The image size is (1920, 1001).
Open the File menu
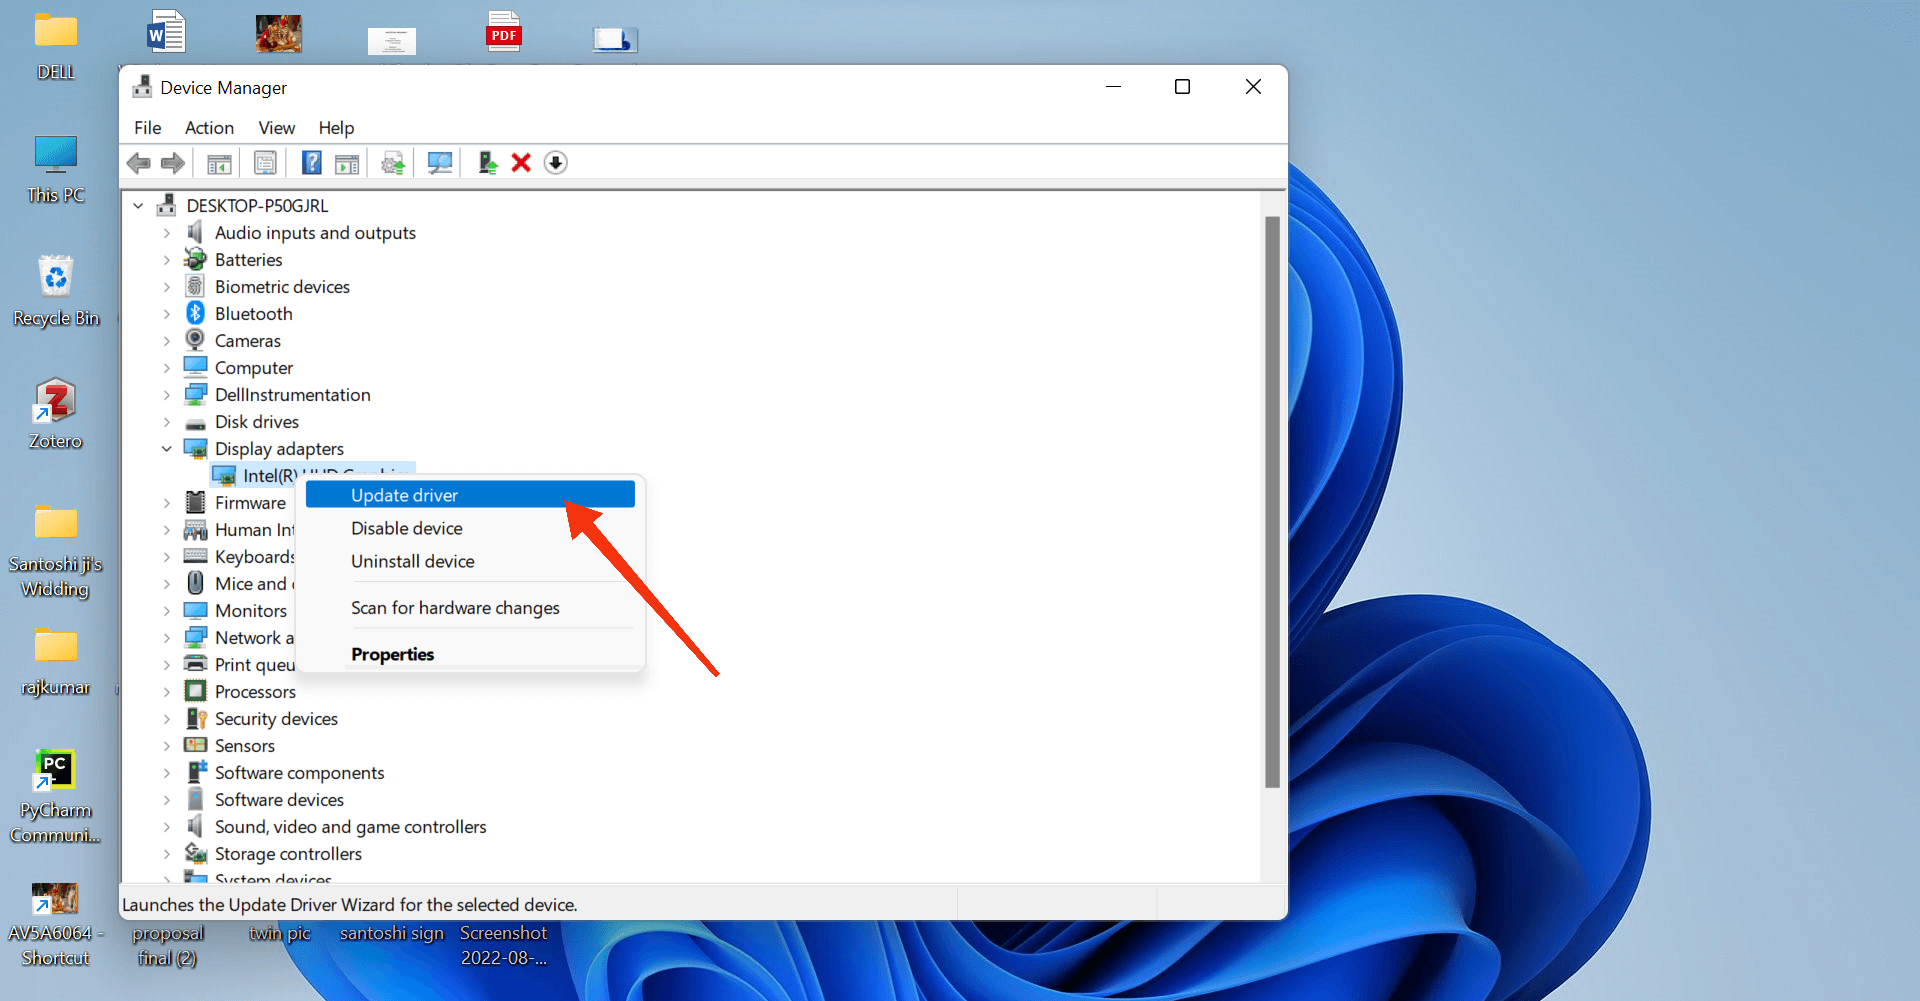point(148,128)
